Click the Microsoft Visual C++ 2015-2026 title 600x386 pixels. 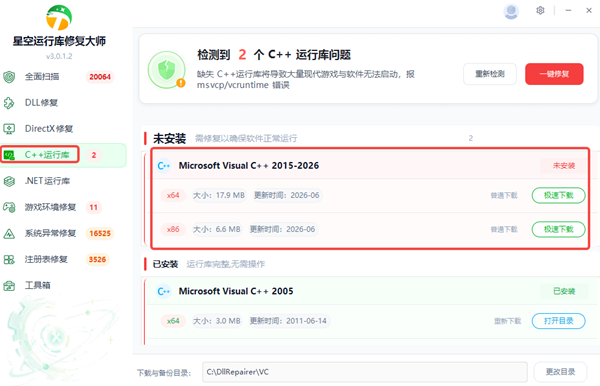click(x=249, y=166)
